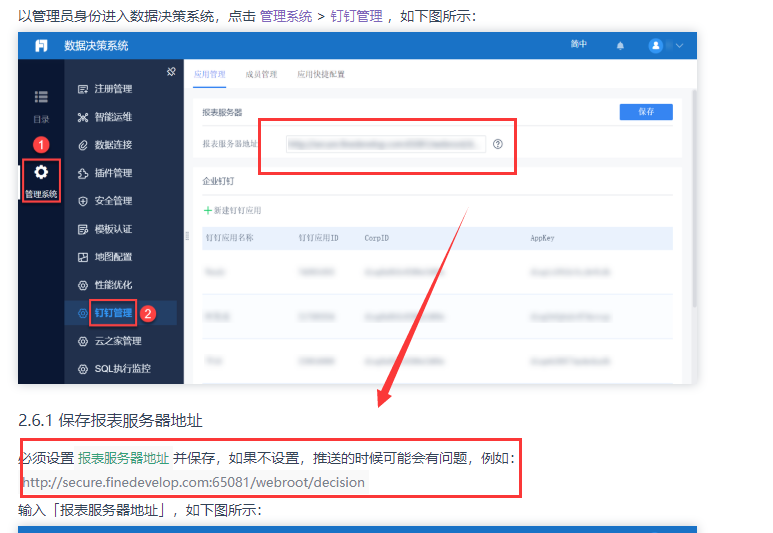Click the FineReport logo in header
773x533 pixels.
41,46
